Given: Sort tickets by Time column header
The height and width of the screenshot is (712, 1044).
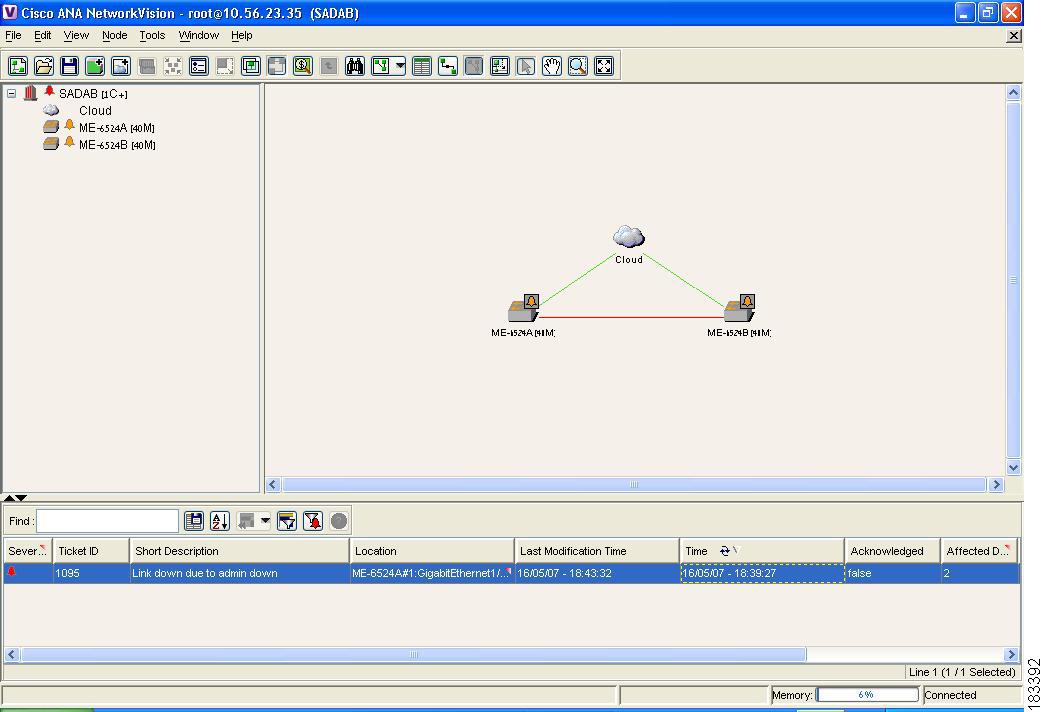Looking at the screenshot, I should tap(762, 551).
